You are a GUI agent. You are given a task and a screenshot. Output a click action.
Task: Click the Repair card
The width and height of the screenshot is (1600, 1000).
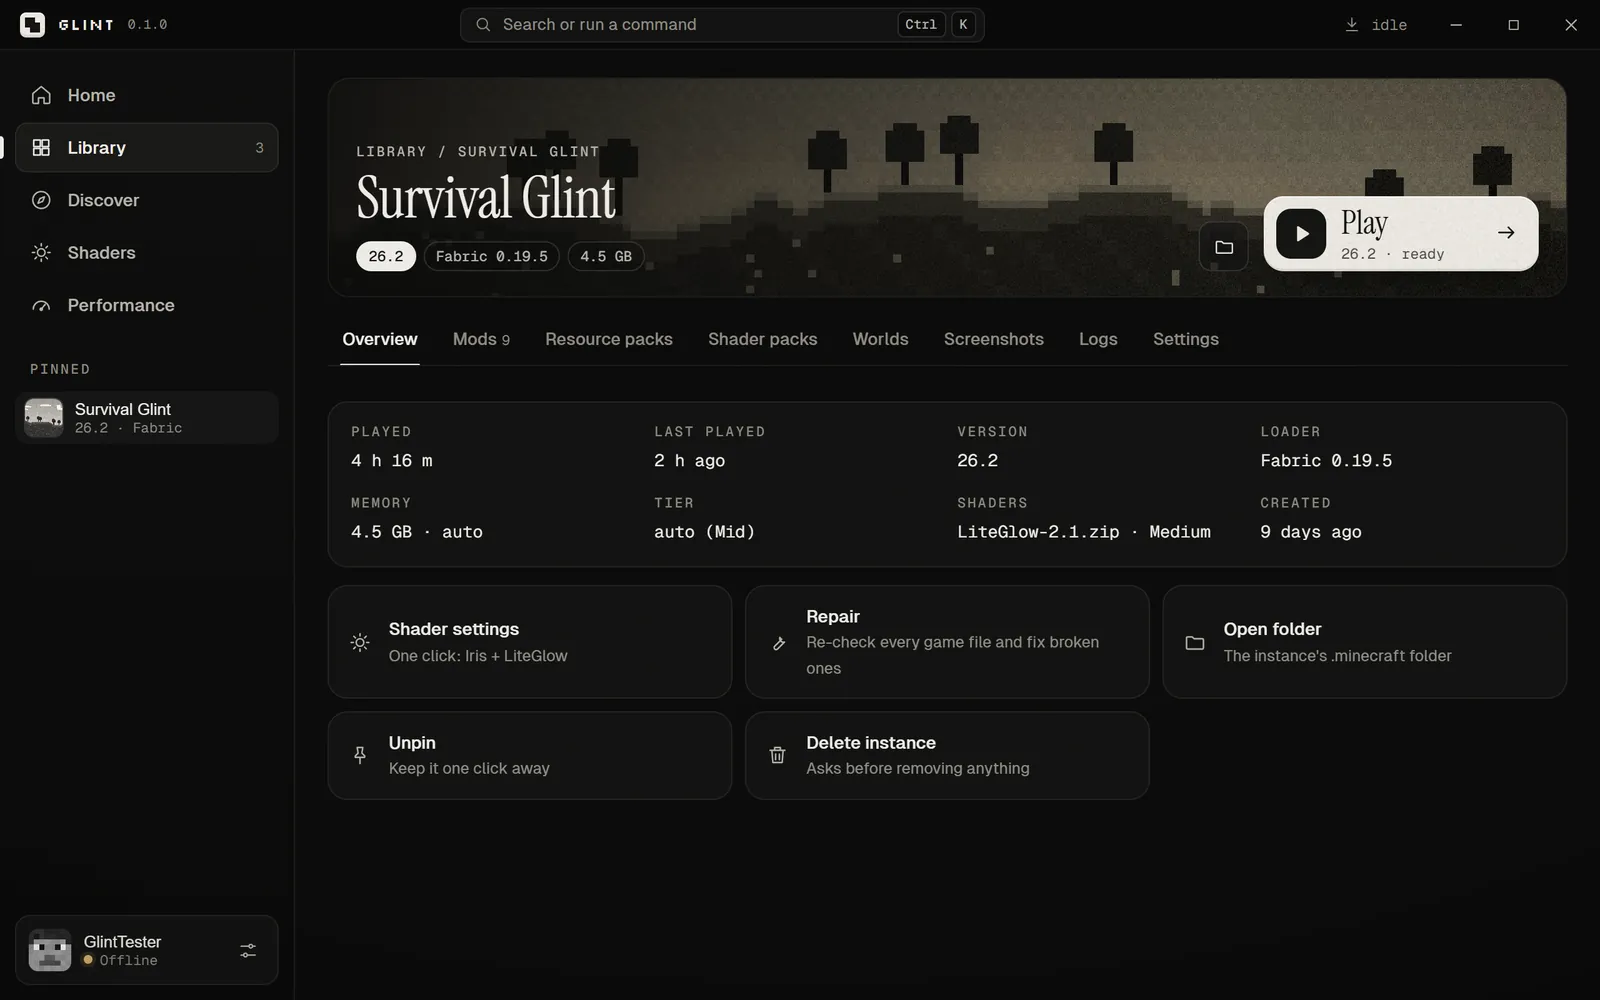[x=947, y=642]
